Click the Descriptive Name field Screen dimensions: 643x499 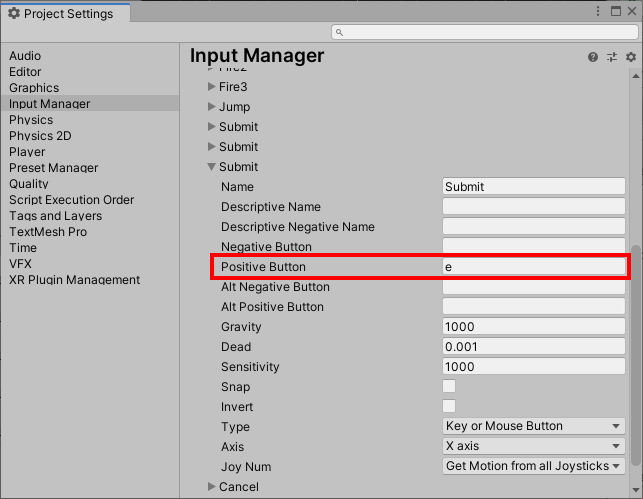coord(534,206)
